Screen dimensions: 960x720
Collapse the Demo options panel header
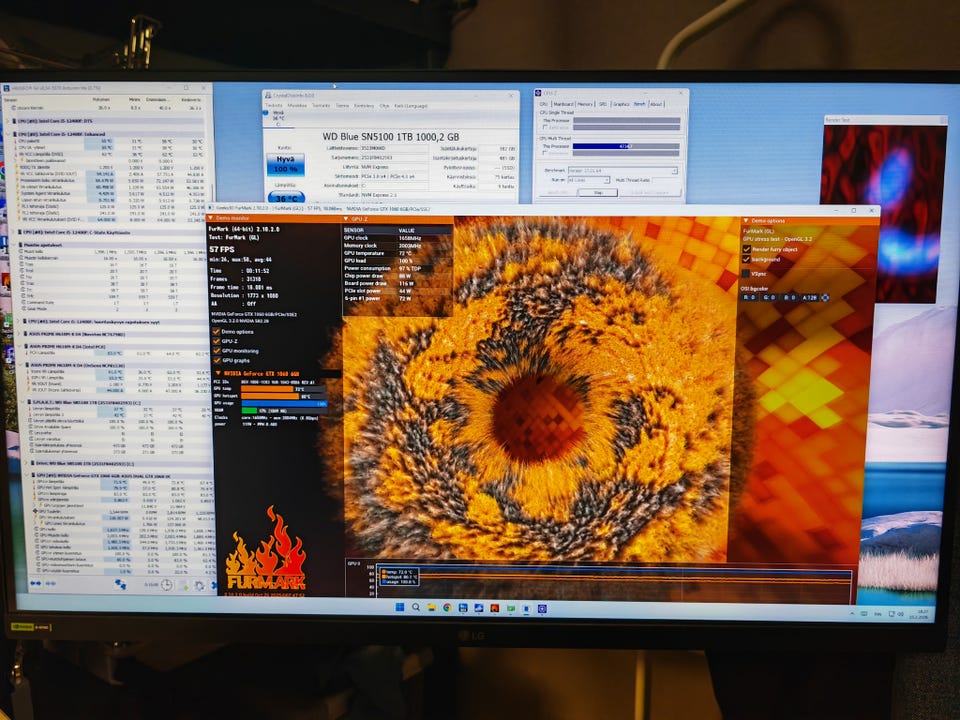coord(746,220)
